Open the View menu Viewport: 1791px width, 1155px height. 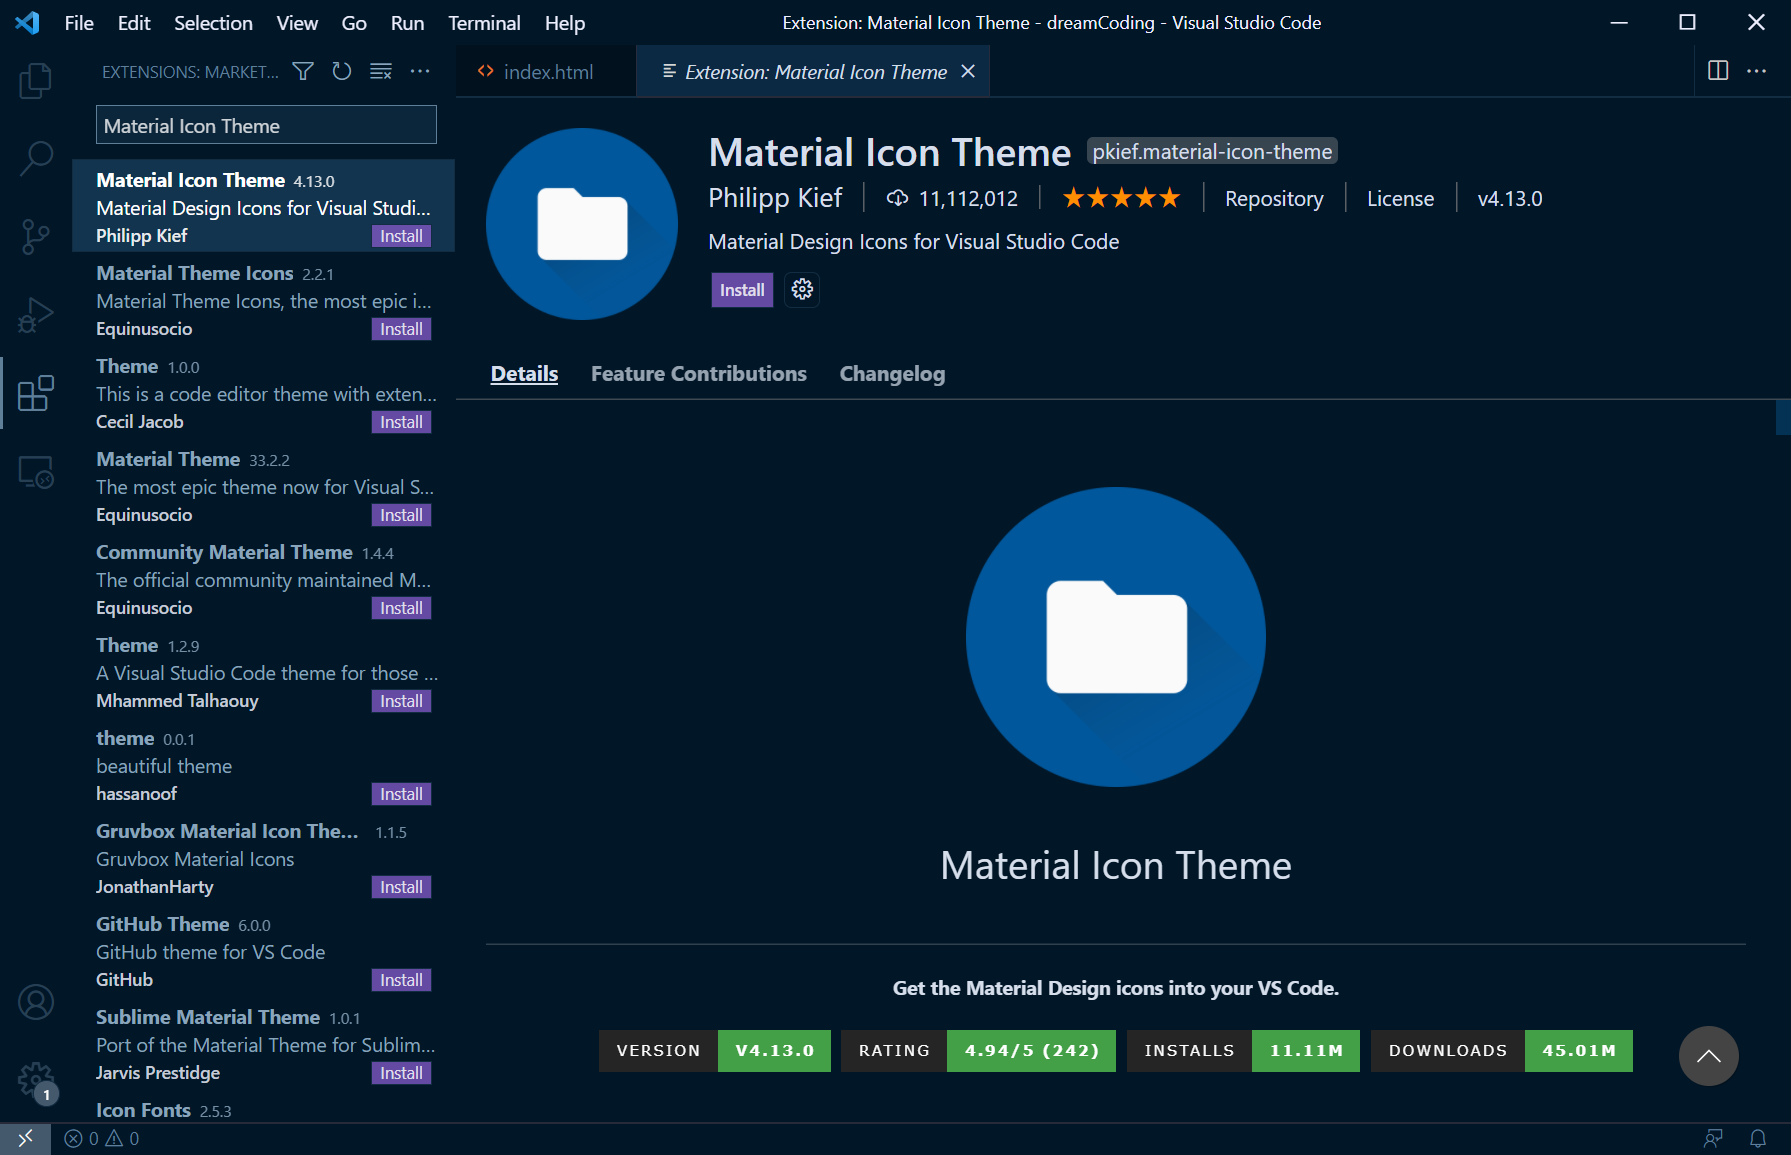pyautogui.click(x=297, y=22)
